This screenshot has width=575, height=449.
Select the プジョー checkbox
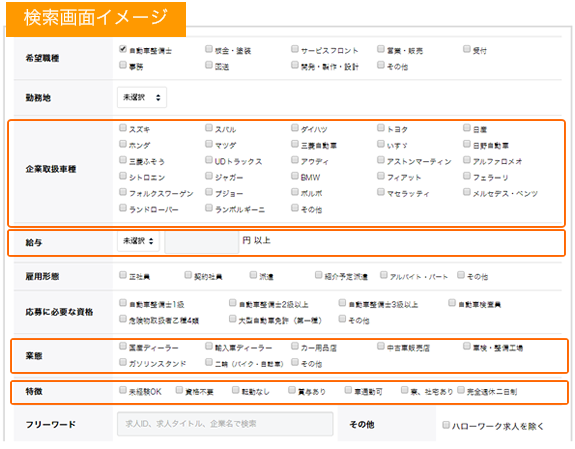[x=209, y=192]
